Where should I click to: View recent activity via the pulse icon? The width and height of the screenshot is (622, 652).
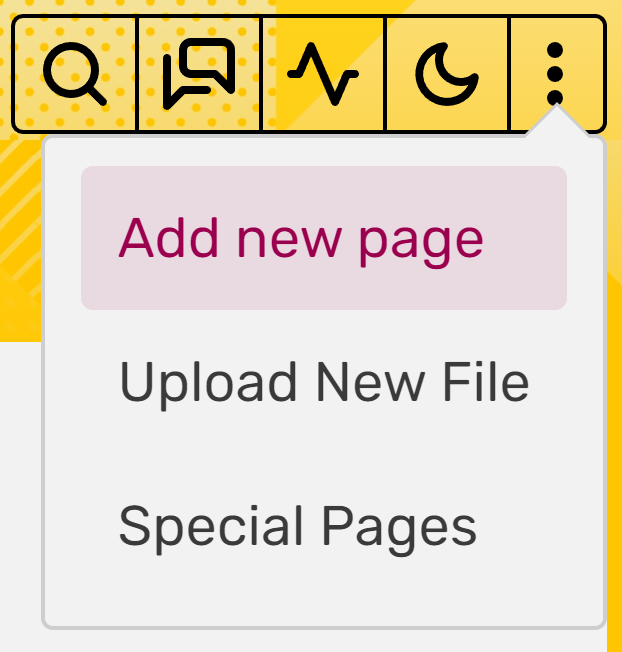click(323, 74)
